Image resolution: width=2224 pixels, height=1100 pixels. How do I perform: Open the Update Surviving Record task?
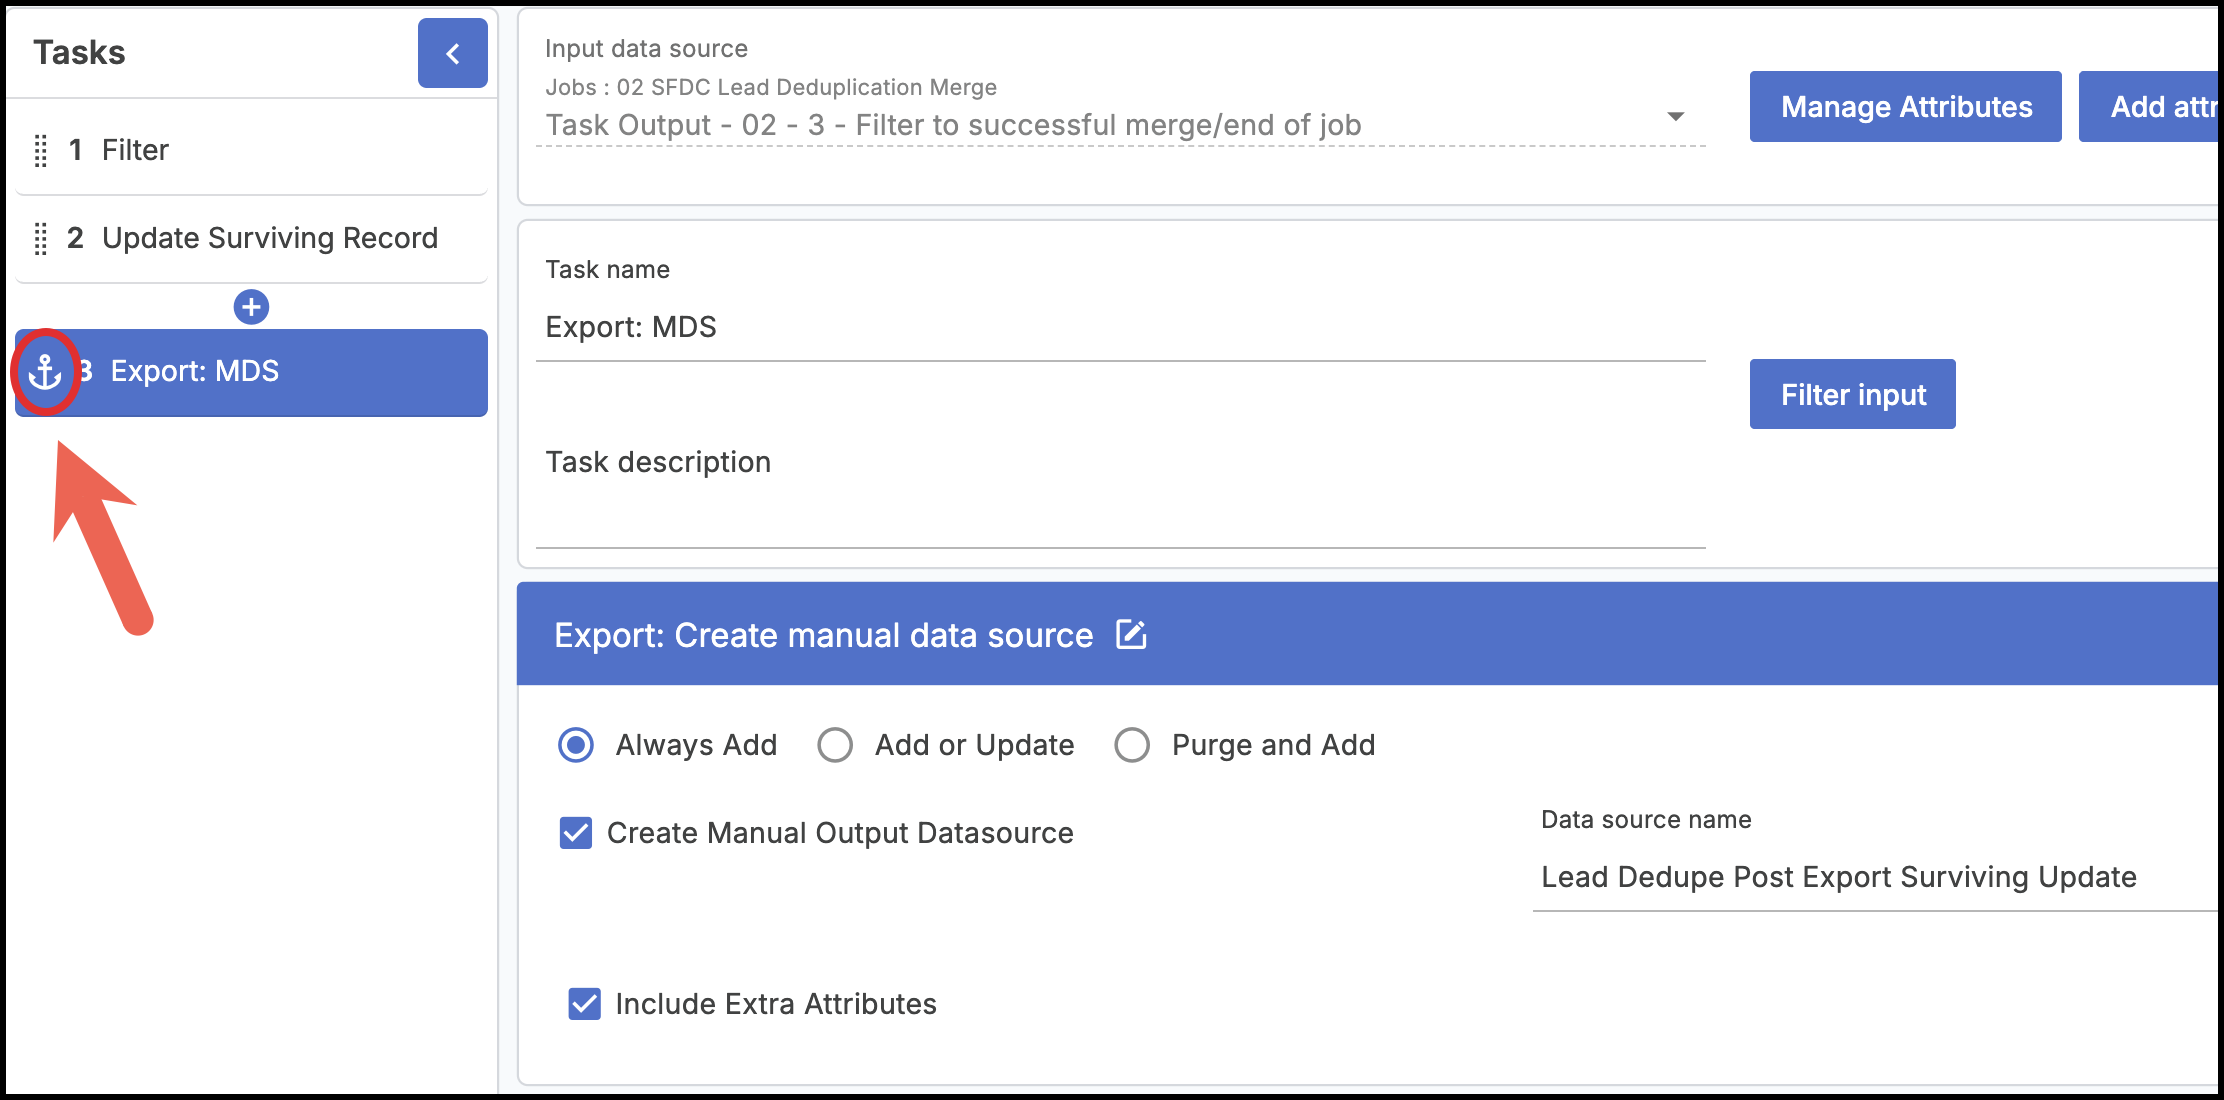270,239
